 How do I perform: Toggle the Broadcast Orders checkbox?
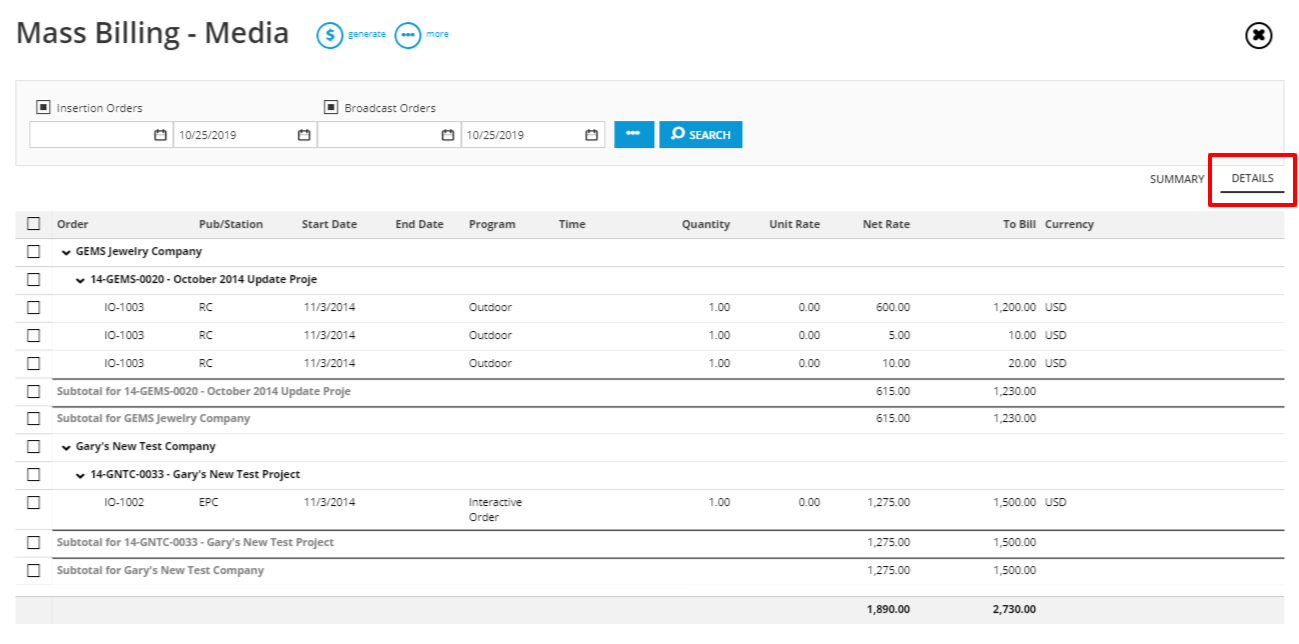[331, 107]
